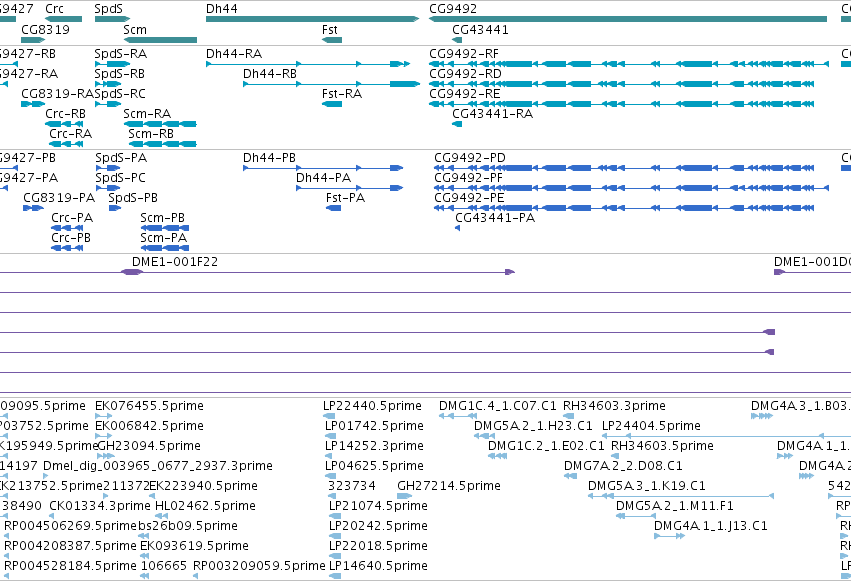851x581 pixels.
Task: Click the DMG5A.3_1.K19.C1 label
Action: coord(646,486)
